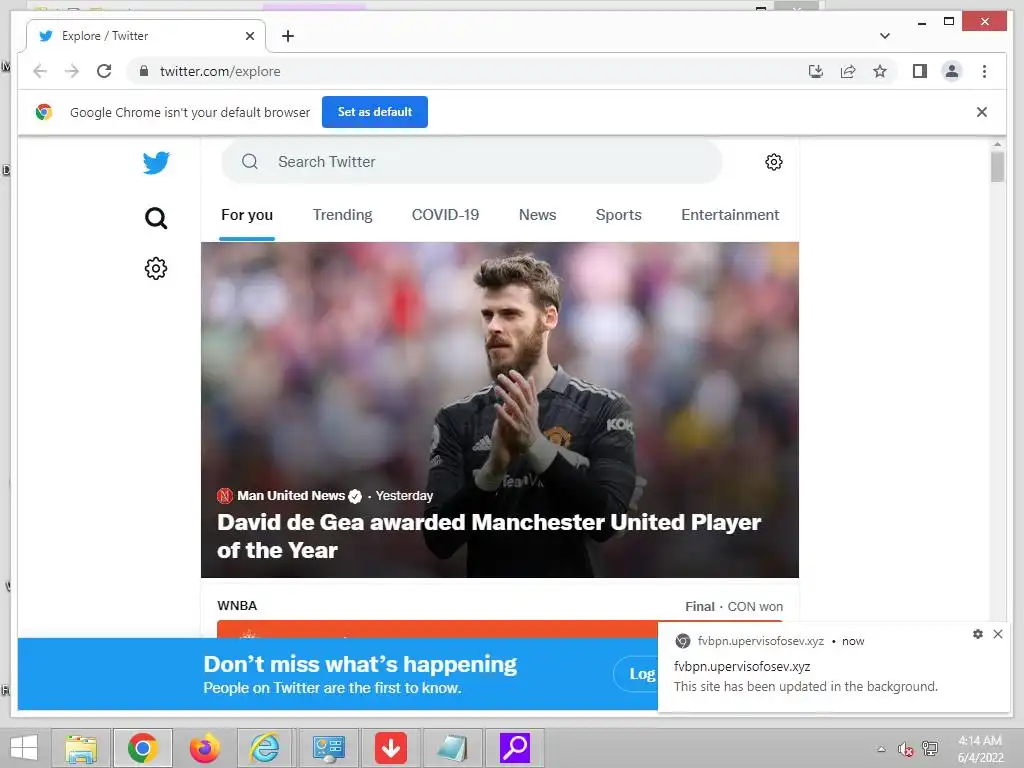
Task: Show hidden tray icons arrow
Action: pos(882,749)
